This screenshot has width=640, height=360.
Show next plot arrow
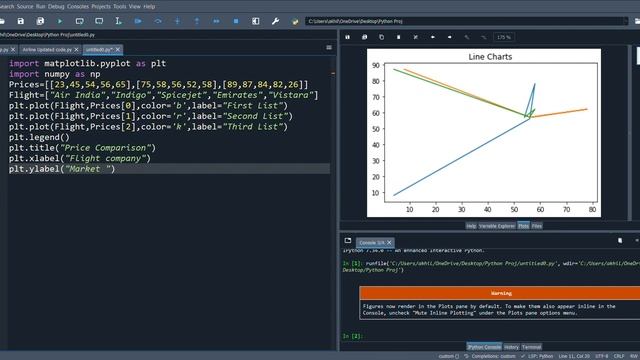pyautogui.click(x=449, y=37)
